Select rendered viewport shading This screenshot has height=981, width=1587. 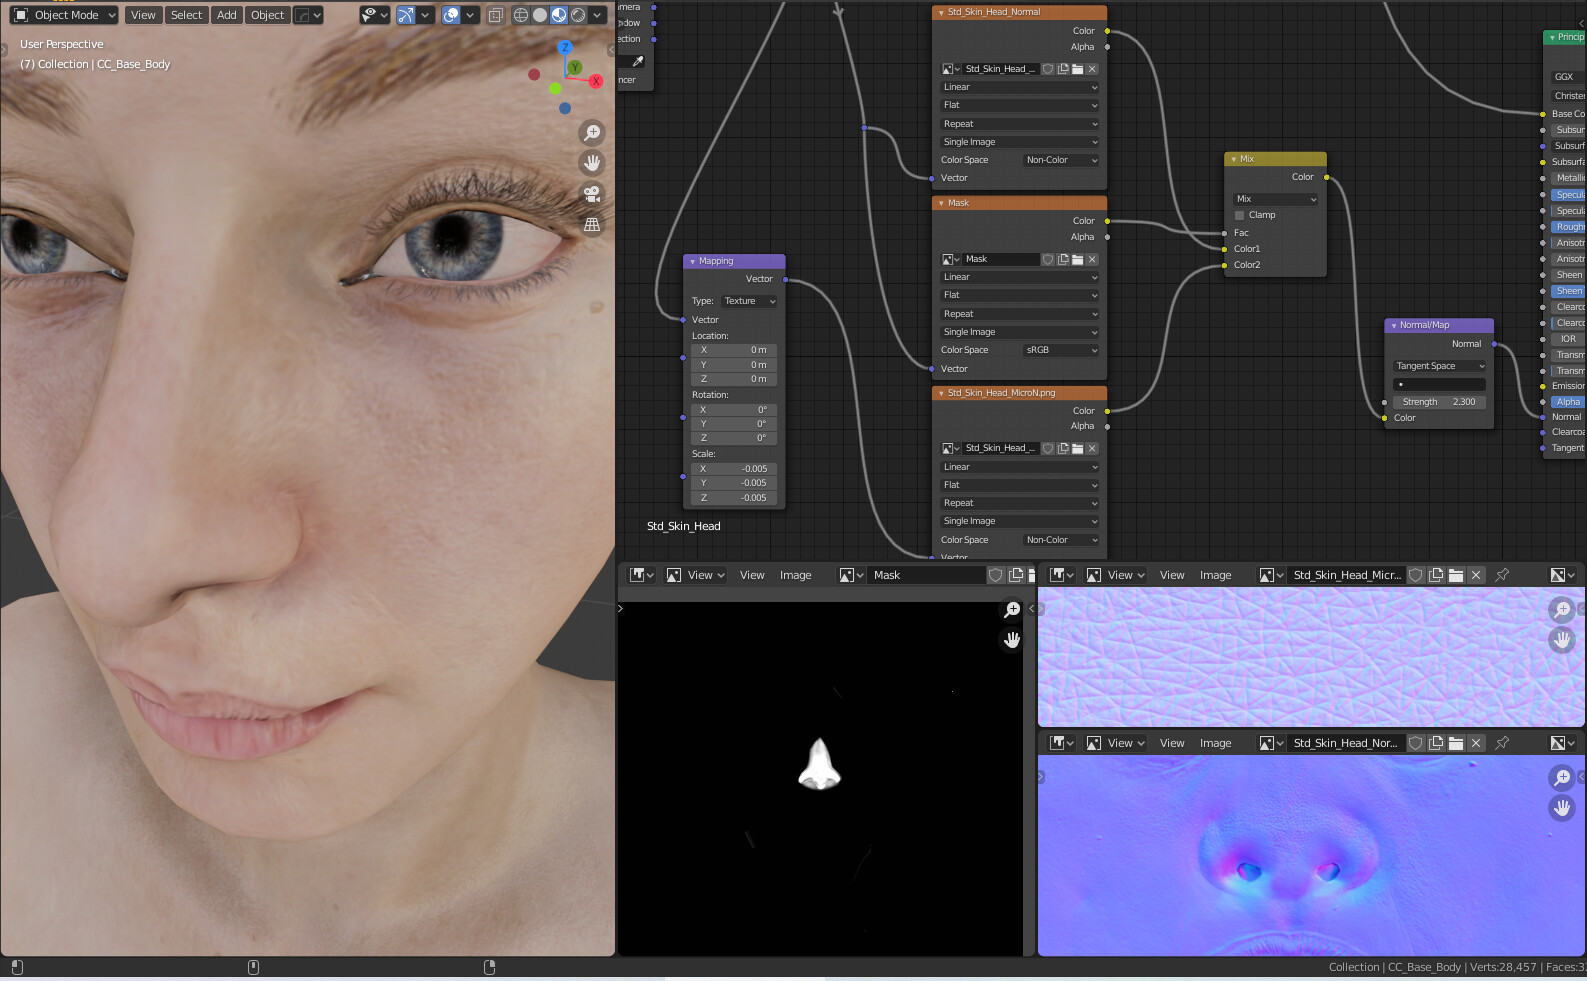[x=578, y=15]
